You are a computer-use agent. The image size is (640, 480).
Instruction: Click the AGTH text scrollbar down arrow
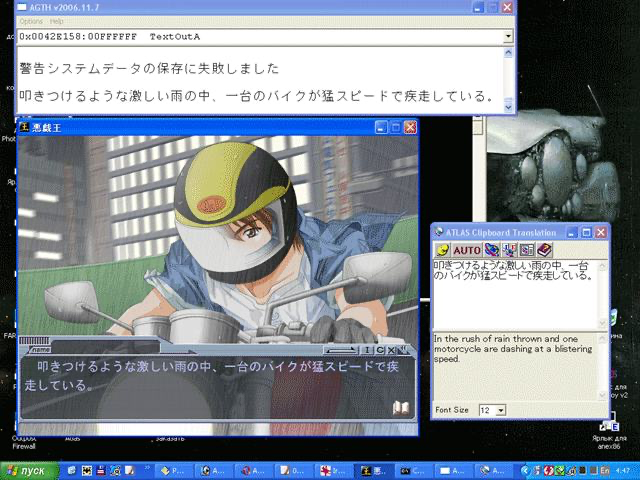(508, 107)
